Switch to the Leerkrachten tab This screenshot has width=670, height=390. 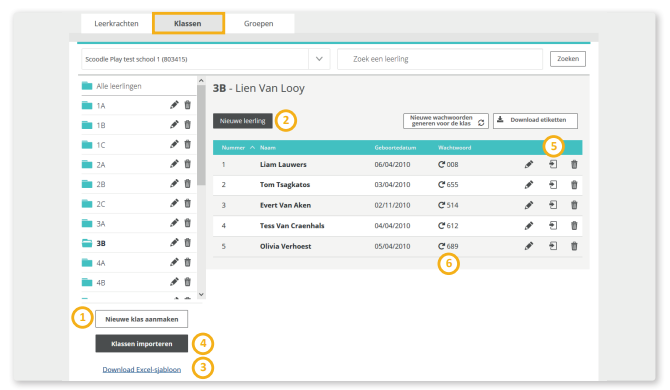point(116,23)
